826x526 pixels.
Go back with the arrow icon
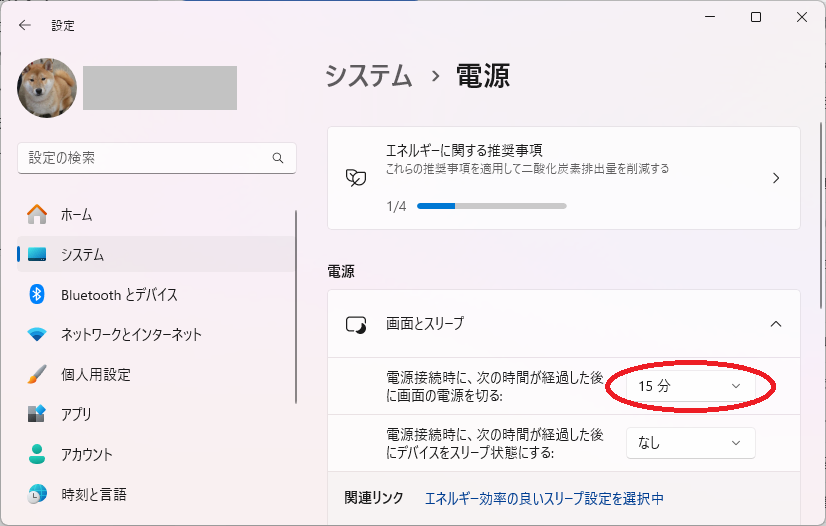25,25
